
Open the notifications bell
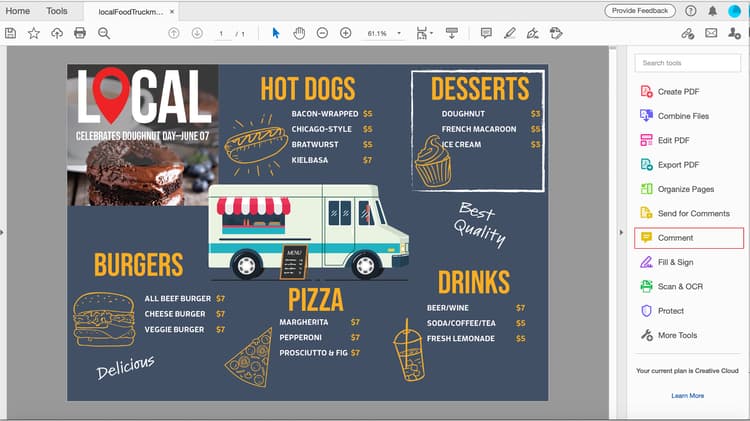pos(713,11)
